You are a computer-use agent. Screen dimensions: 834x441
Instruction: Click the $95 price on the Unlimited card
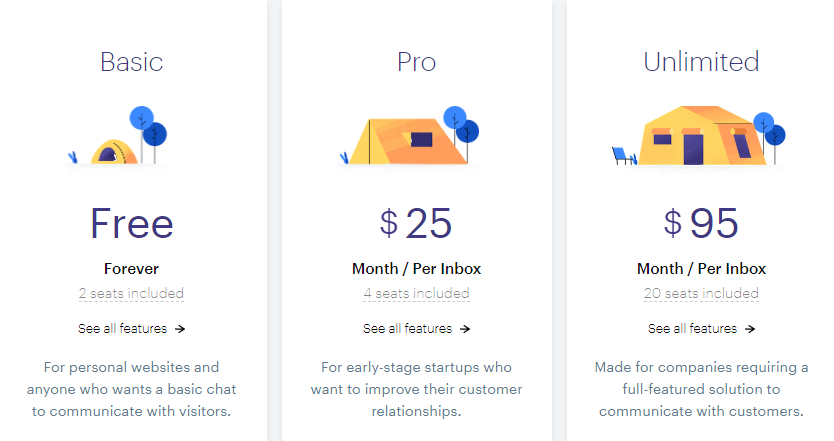pyautogui.click(x=701, y=223)
